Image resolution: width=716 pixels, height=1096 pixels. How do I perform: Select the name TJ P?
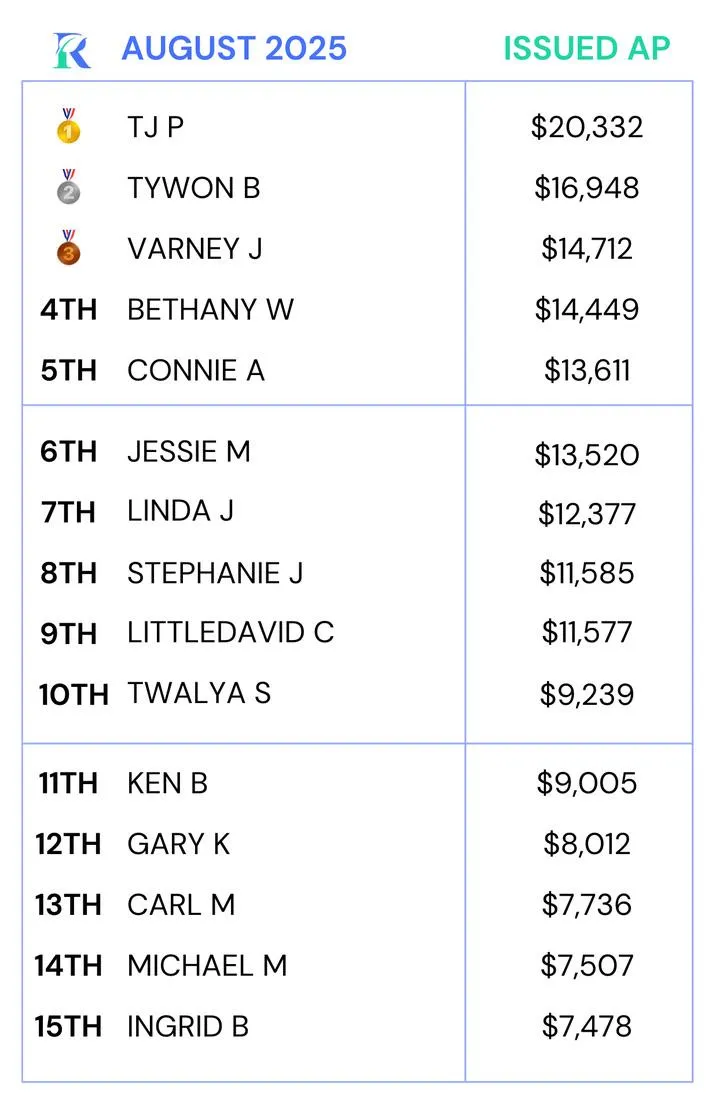pos(156,127)
